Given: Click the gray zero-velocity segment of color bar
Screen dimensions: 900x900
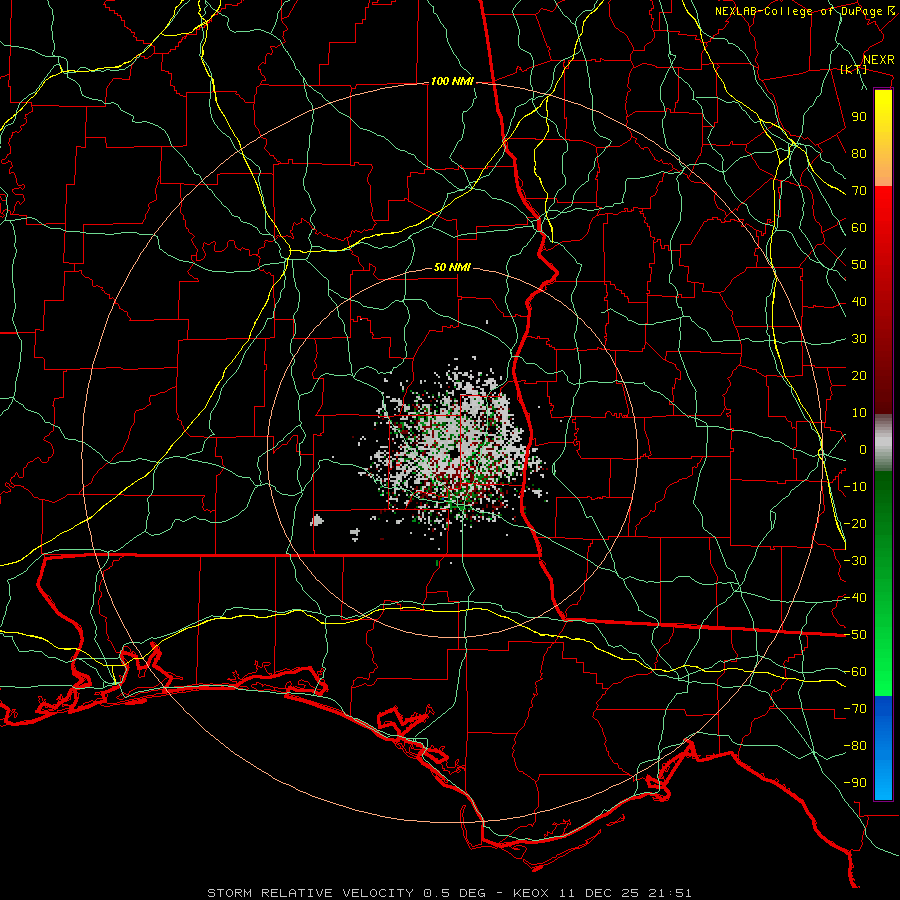Looking at the screenshot, I should click(x=883, y=443).
